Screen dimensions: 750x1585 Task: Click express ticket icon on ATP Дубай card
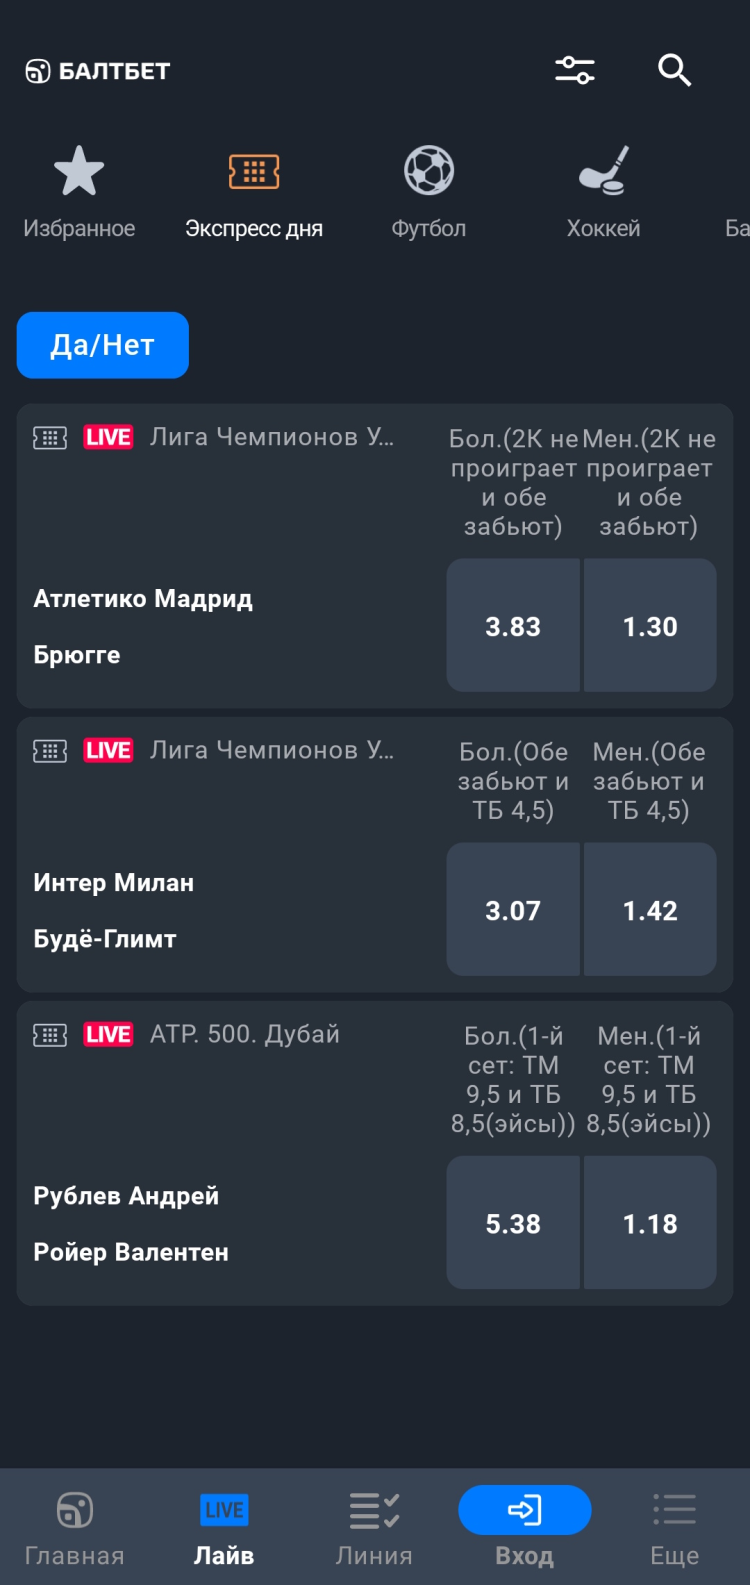coord(50,1035)
